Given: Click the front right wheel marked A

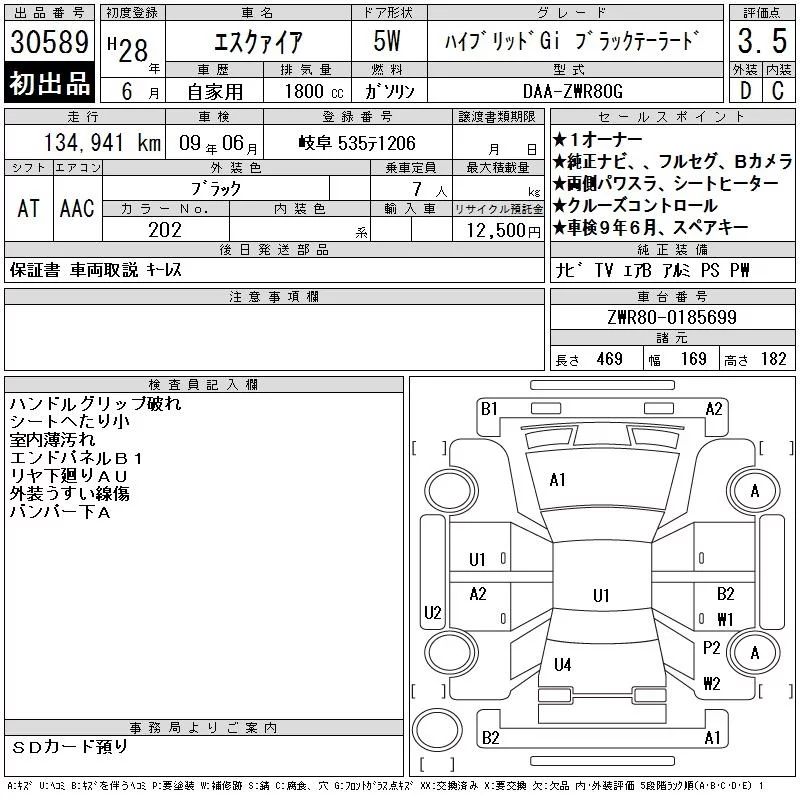Looking at the screenshot, I should pos(754,491).
